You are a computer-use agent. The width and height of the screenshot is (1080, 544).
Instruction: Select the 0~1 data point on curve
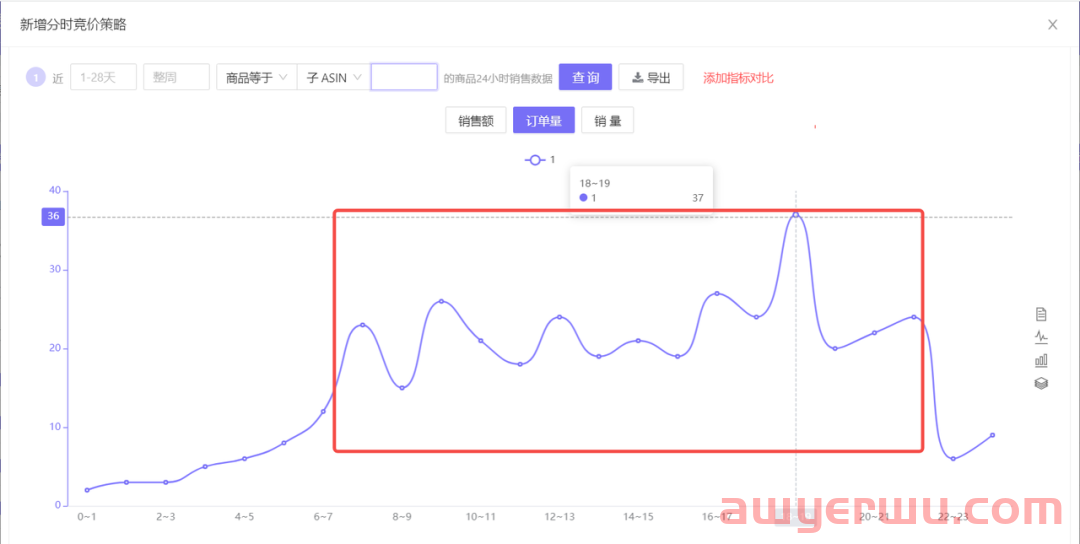[87, 490]
